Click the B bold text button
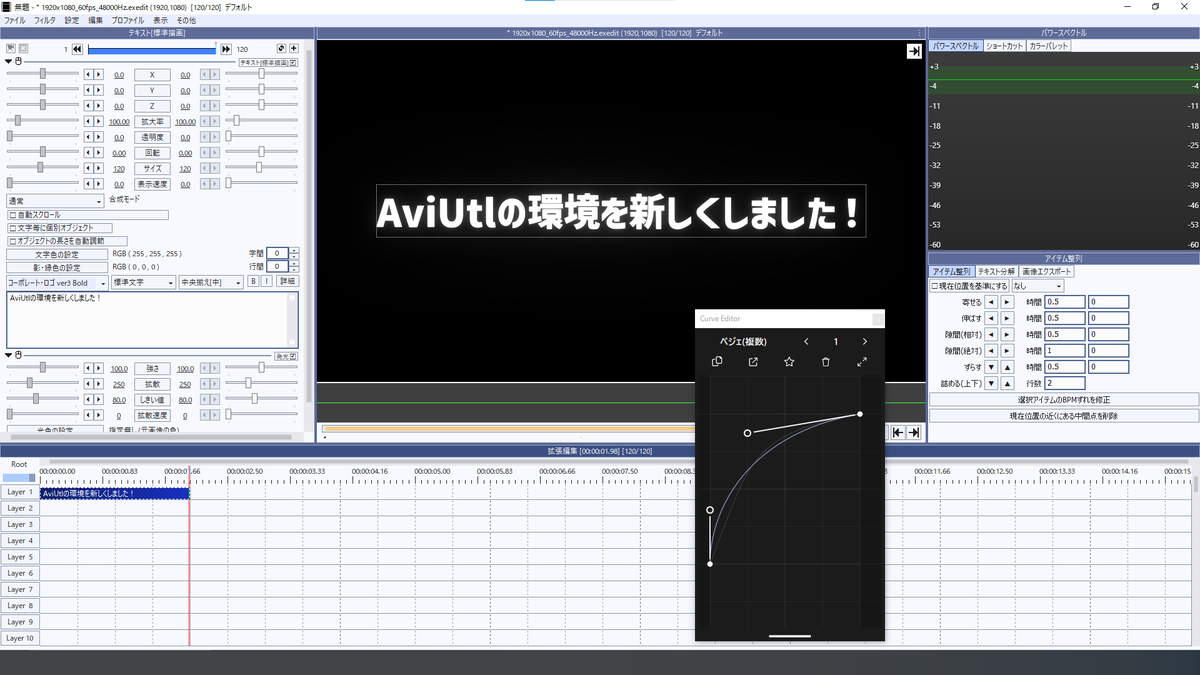1200x675 pixels. [253, 283]
